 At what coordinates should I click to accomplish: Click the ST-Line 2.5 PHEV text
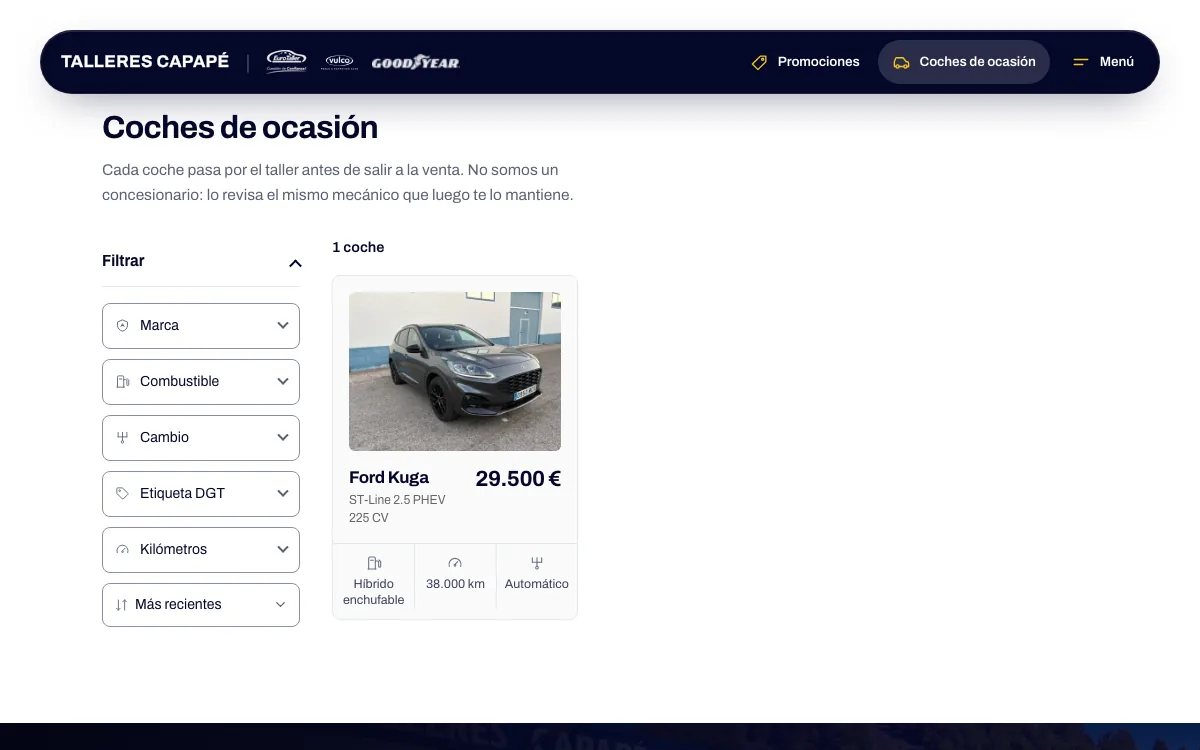coord(397,500)
